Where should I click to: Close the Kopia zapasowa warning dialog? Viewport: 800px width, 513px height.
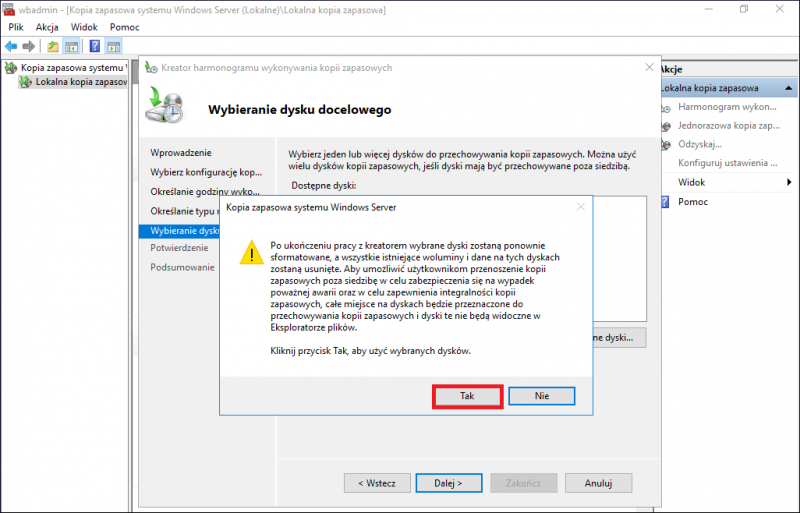point(580,207)
